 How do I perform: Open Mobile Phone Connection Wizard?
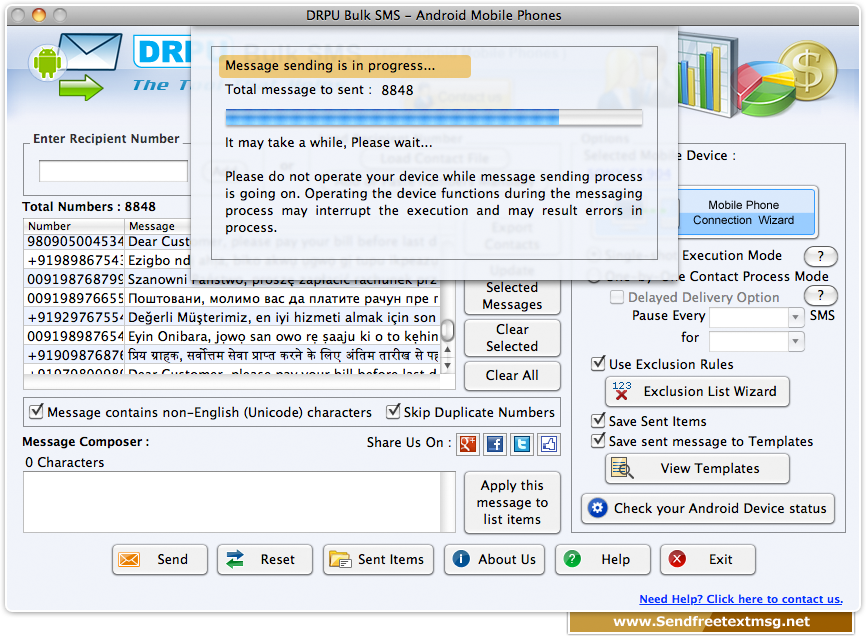[746, 213]
